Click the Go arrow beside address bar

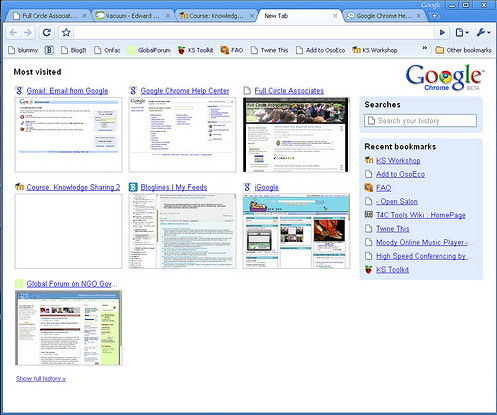442,32
